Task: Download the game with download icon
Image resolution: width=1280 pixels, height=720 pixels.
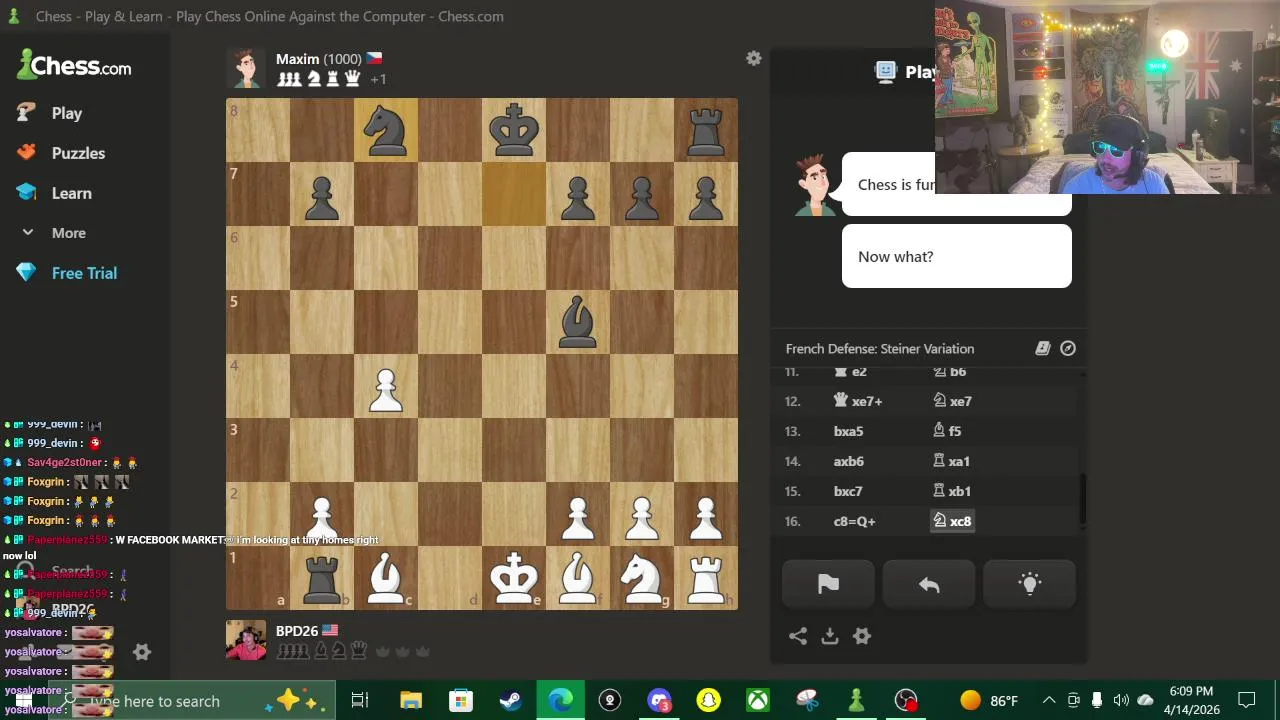Action: tap(830, 636)
